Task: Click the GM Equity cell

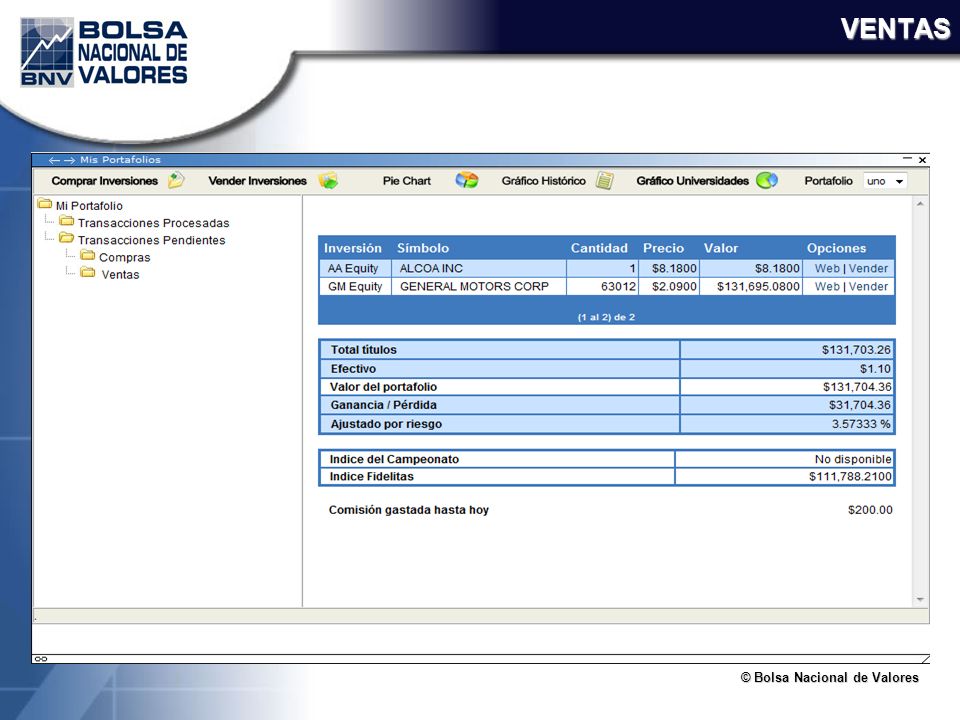Action: tap(355, 287)
